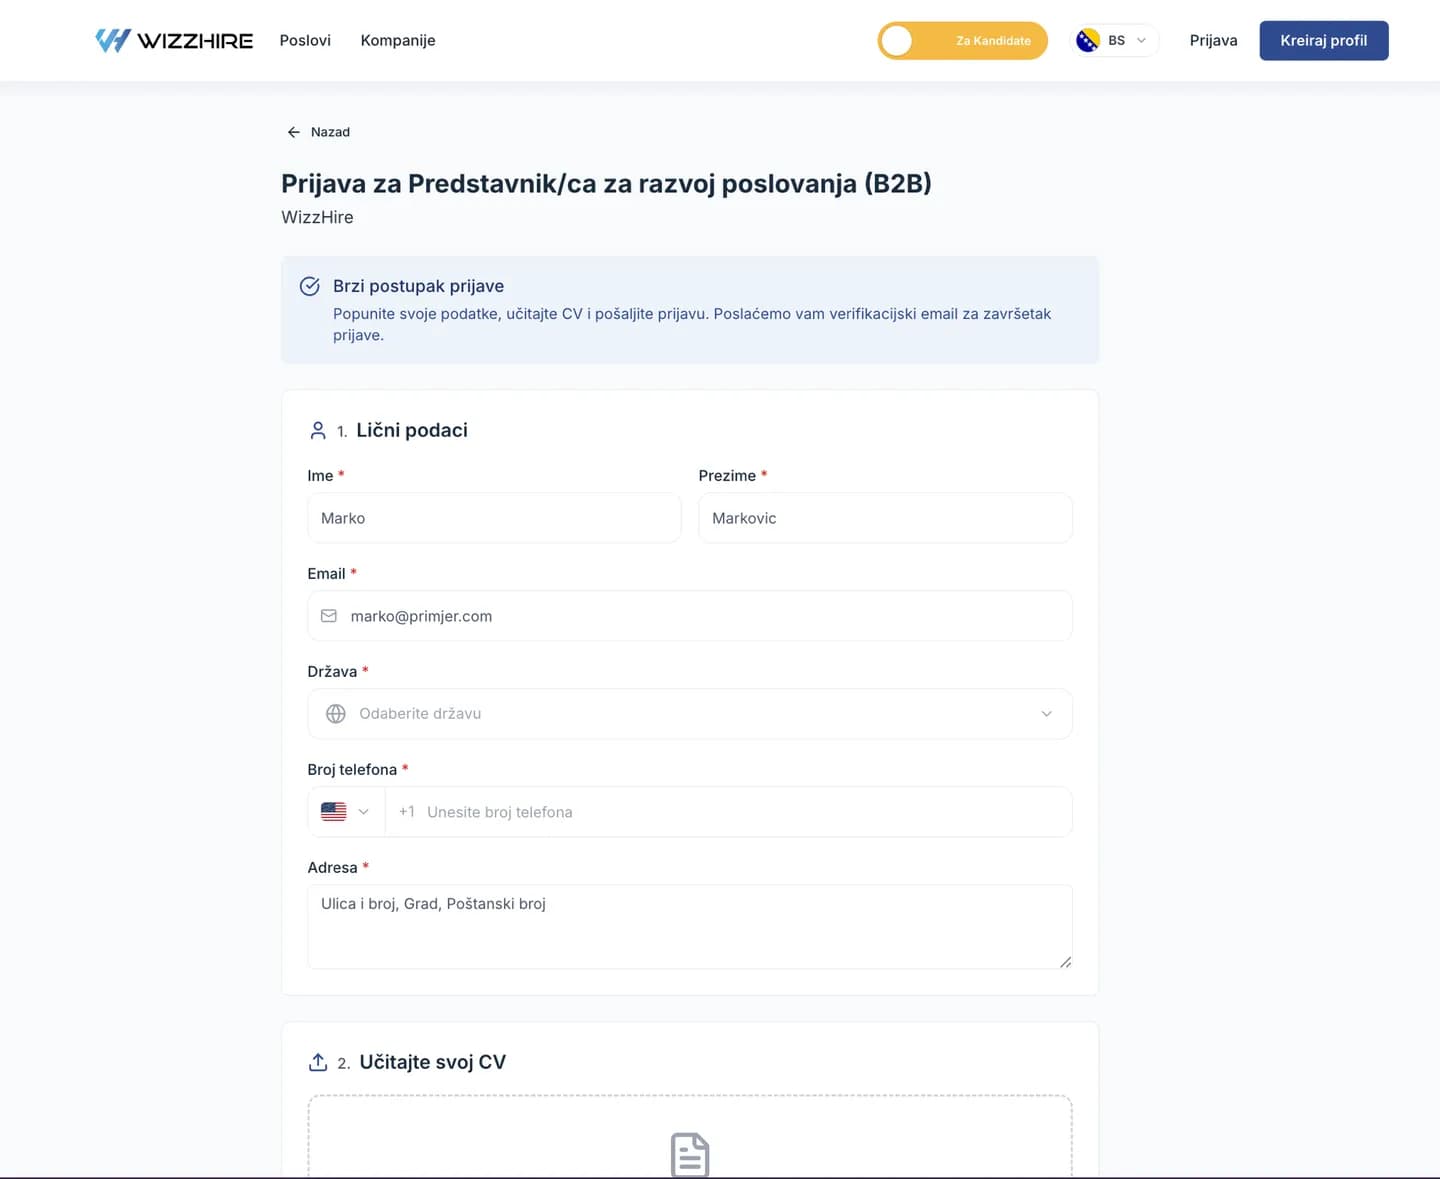Click the Prijava login link
1440x1179 pixels.
[1213, 40]
